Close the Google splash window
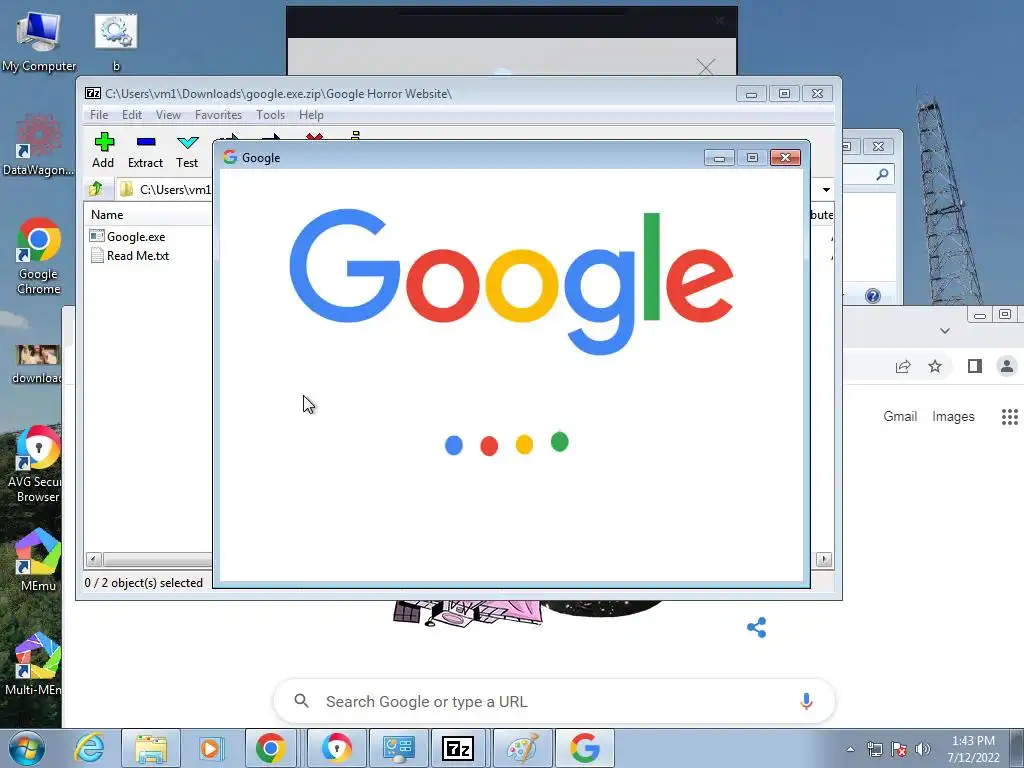The image size is (1024, 768). pyautogui.click(x=785, y=157)
